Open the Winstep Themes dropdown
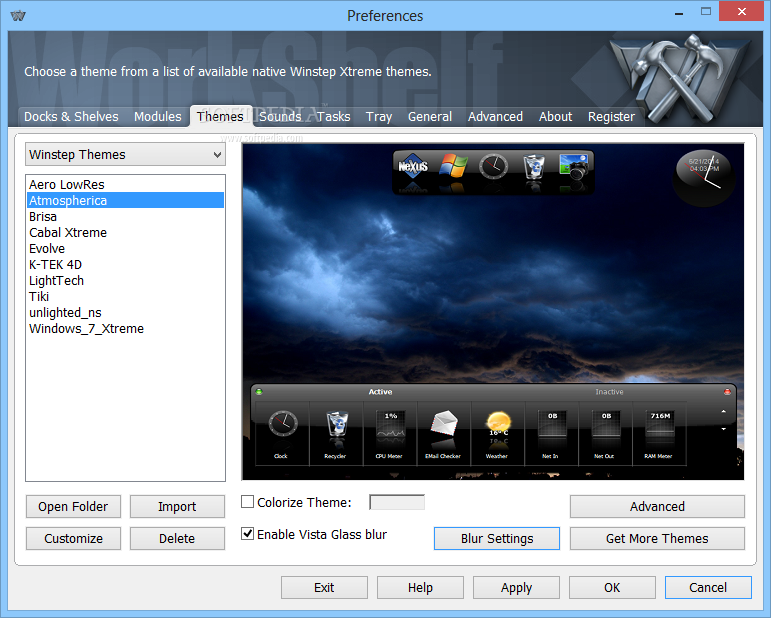 (125, 154)
